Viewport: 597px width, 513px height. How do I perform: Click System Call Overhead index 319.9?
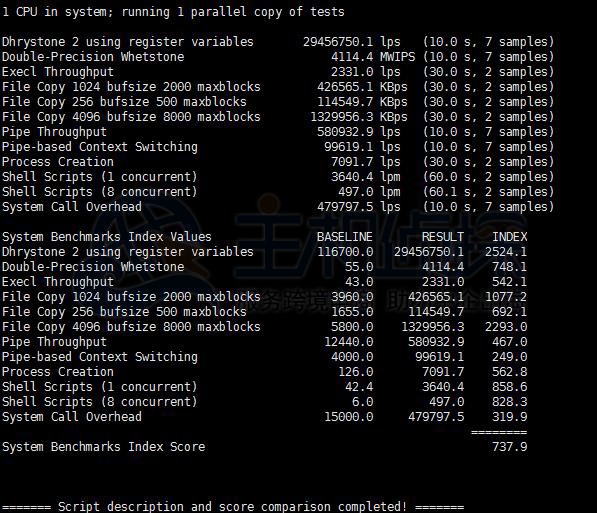coord(510,417)
